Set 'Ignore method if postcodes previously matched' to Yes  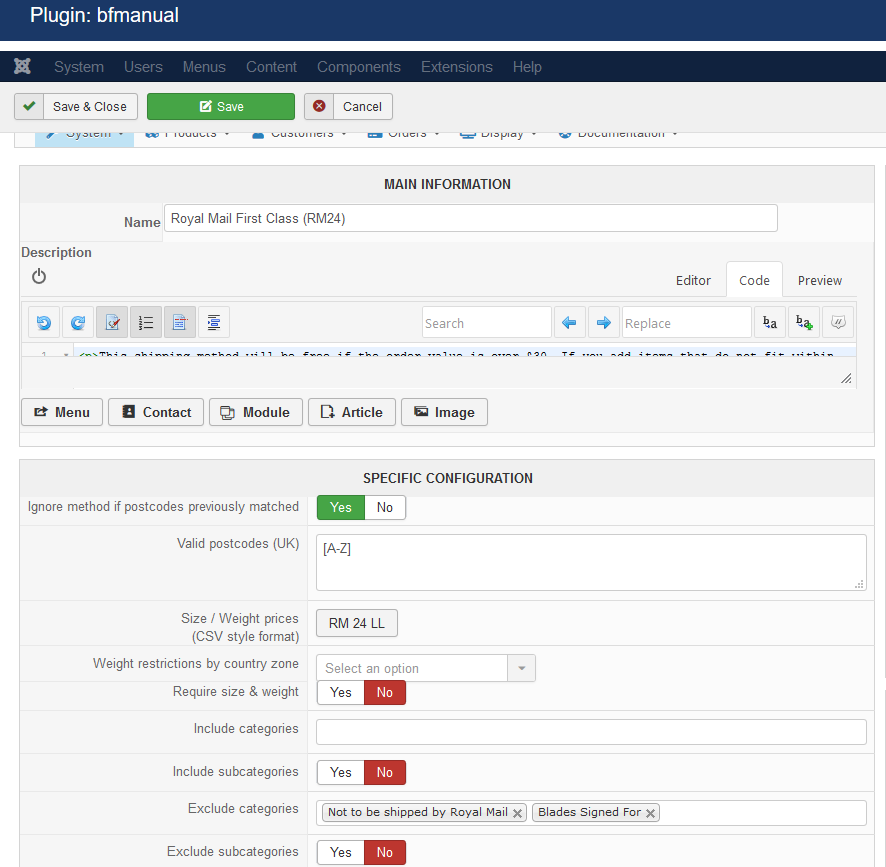341,508
